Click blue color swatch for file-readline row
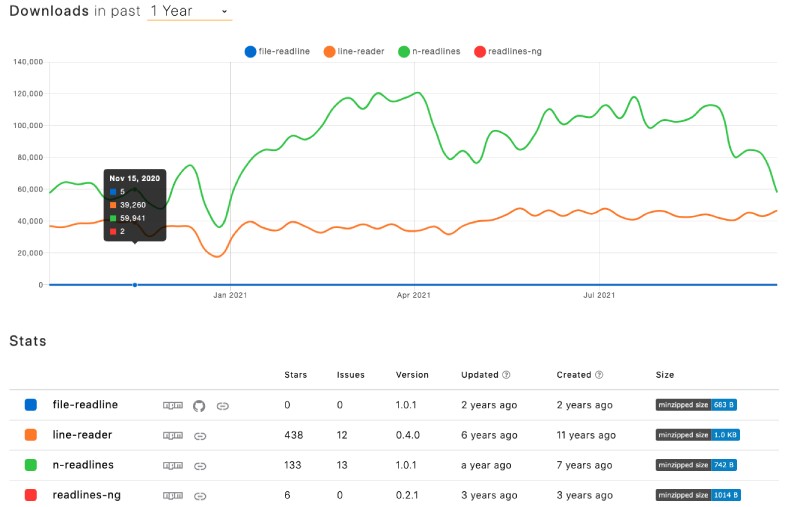800x507 pixels. coord(31,405)
